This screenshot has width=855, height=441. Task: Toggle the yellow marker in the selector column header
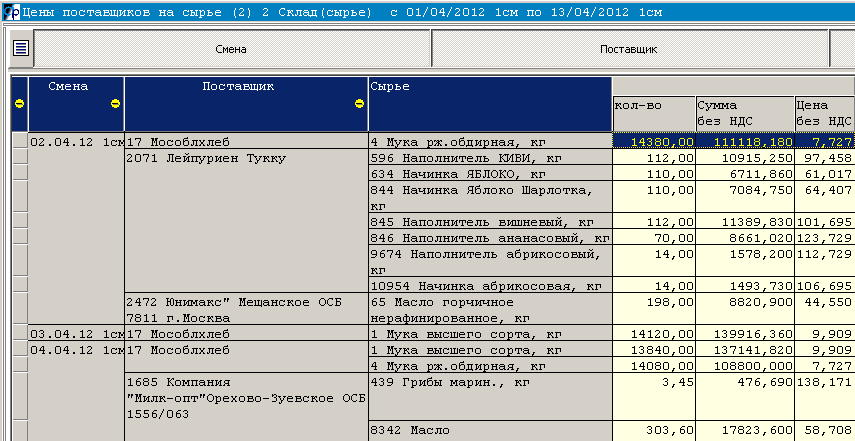point(19,104)
